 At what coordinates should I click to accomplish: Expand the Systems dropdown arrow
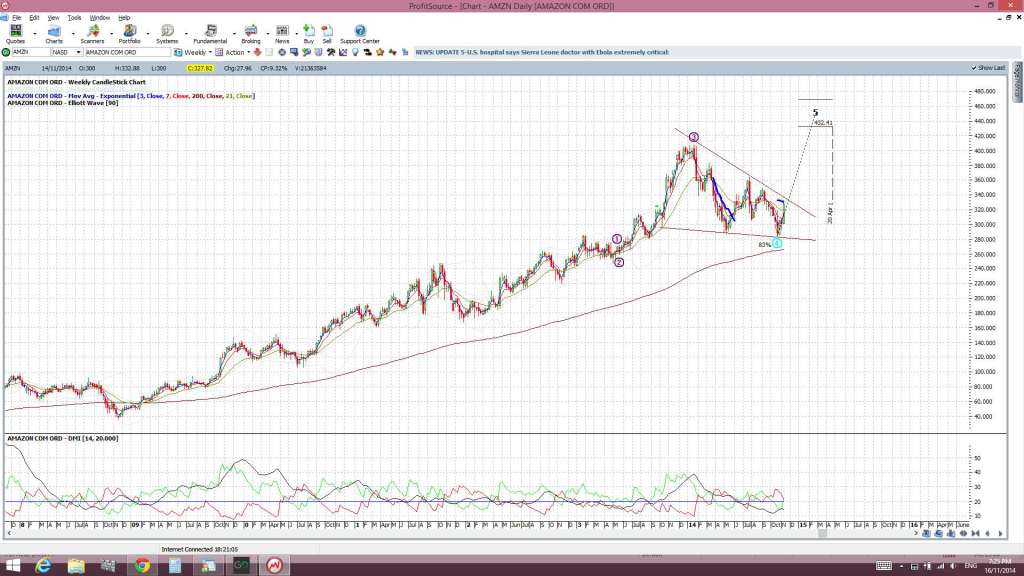pyautogui.click(x=186, y=33)
